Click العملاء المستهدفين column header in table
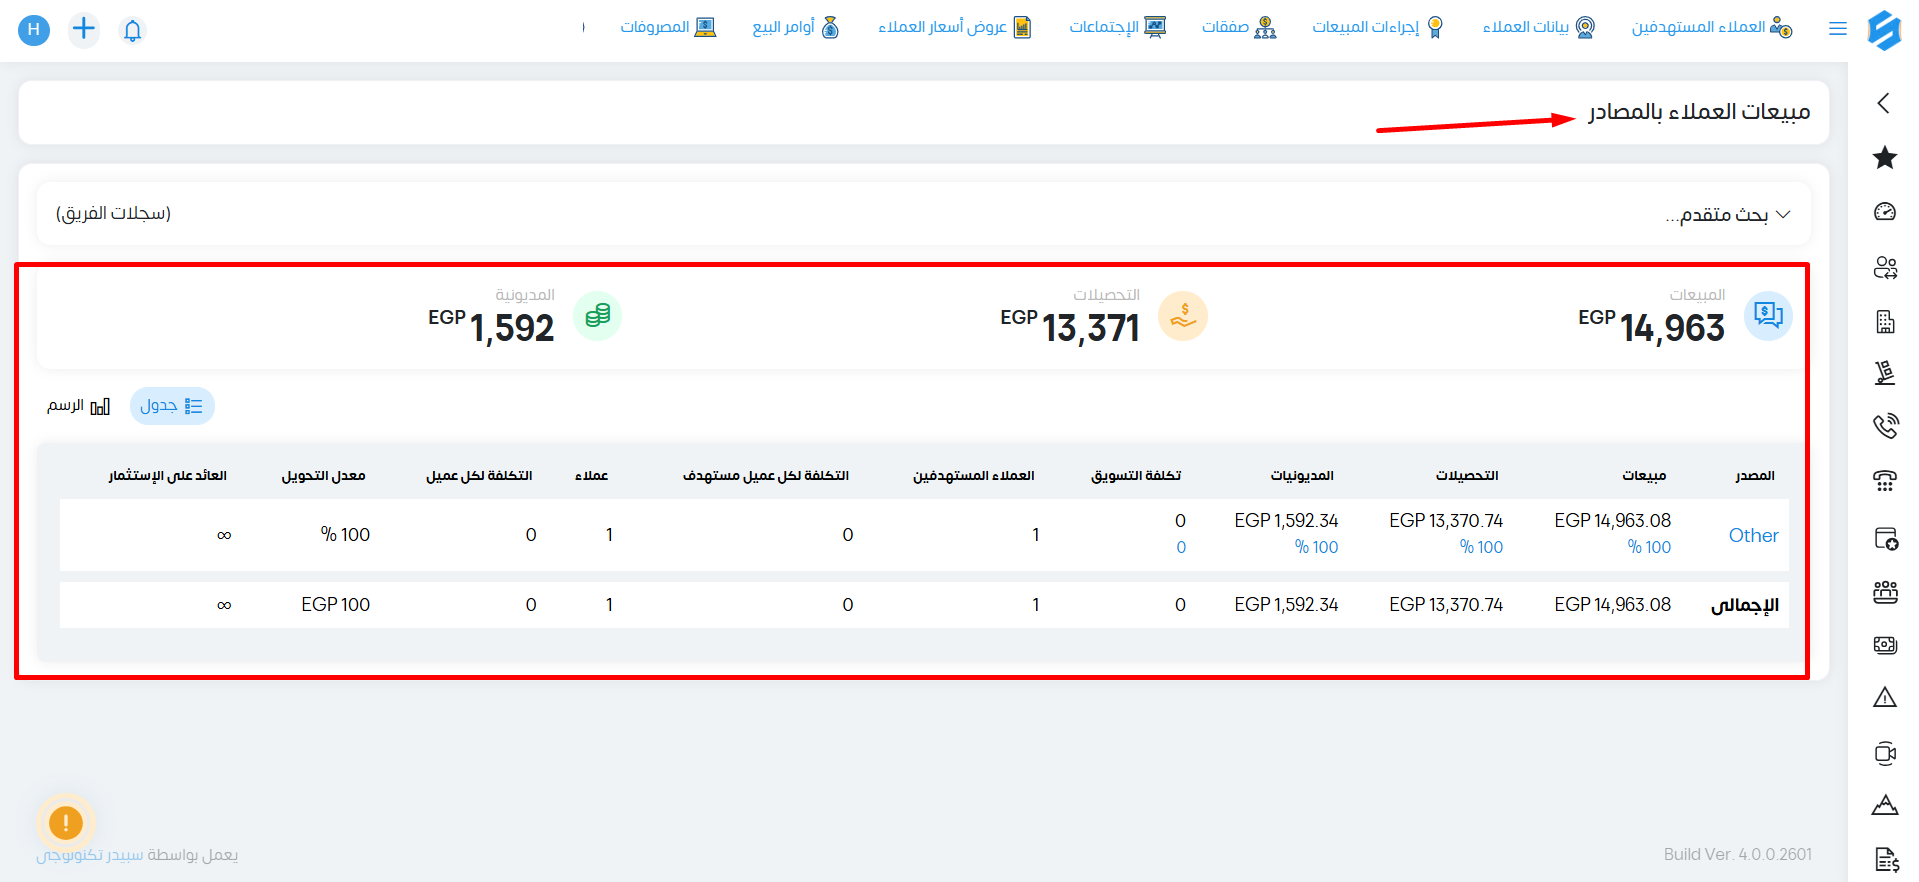1919x882 pixels. coord(973,475)
